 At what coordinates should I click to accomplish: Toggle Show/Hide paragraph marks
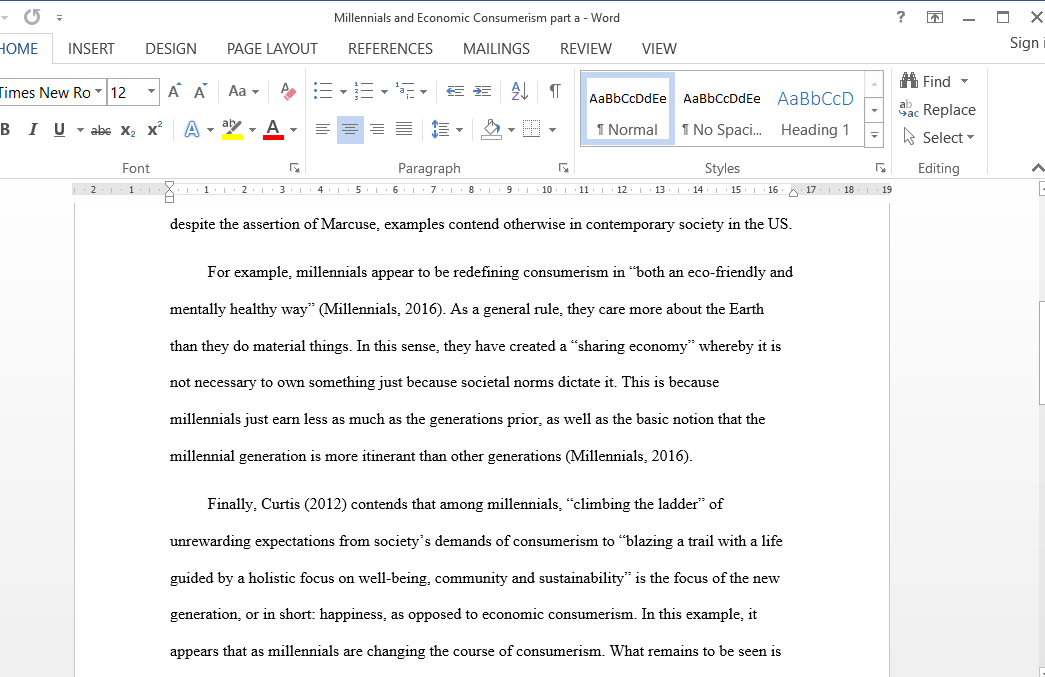click(554, 91)
